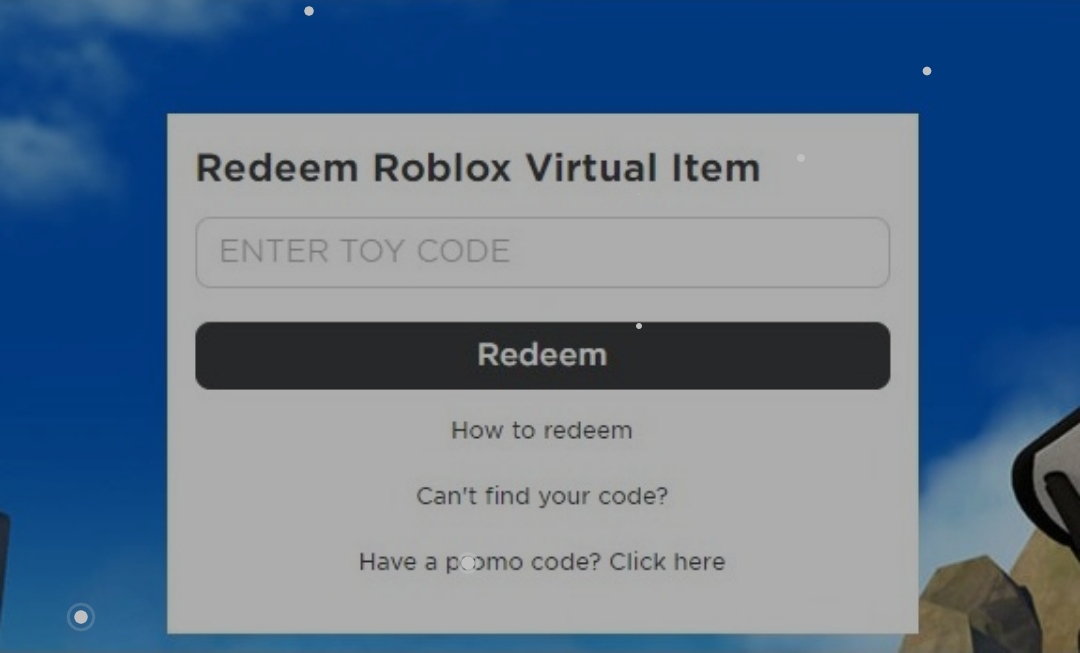Click empty gray panel area below promo link
Viewport: 1080px width, 653px height.
click(x=543, y=606)
